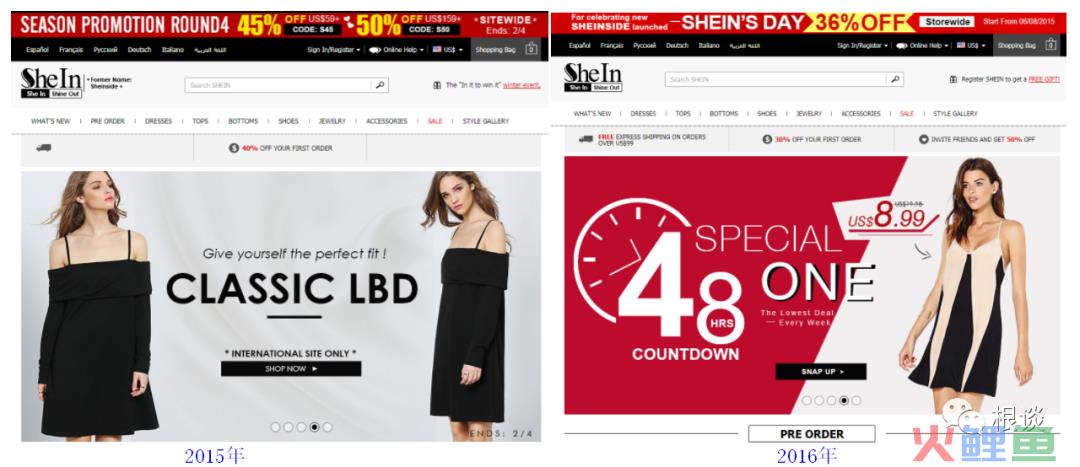The width and height of the screenshot is (1080, 467).
Task: Click the gift icon beside winter event text
Action: point(437,85)
